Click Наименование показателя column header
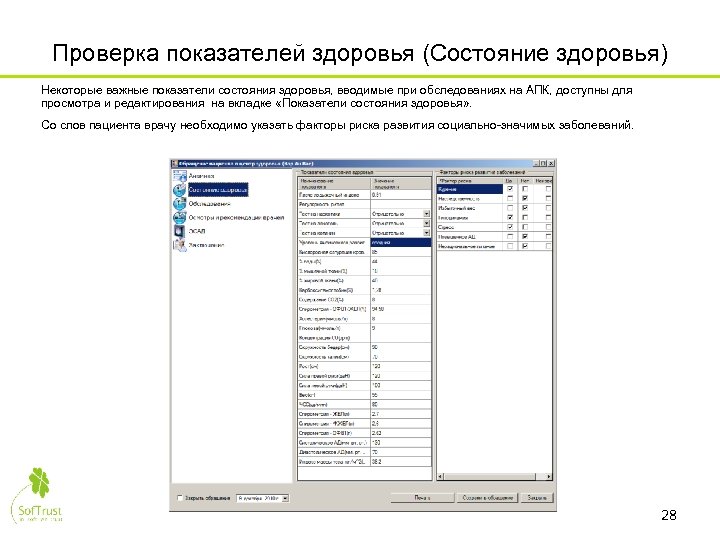The width and height of the screenshot is (720, 540). [334, 184]
